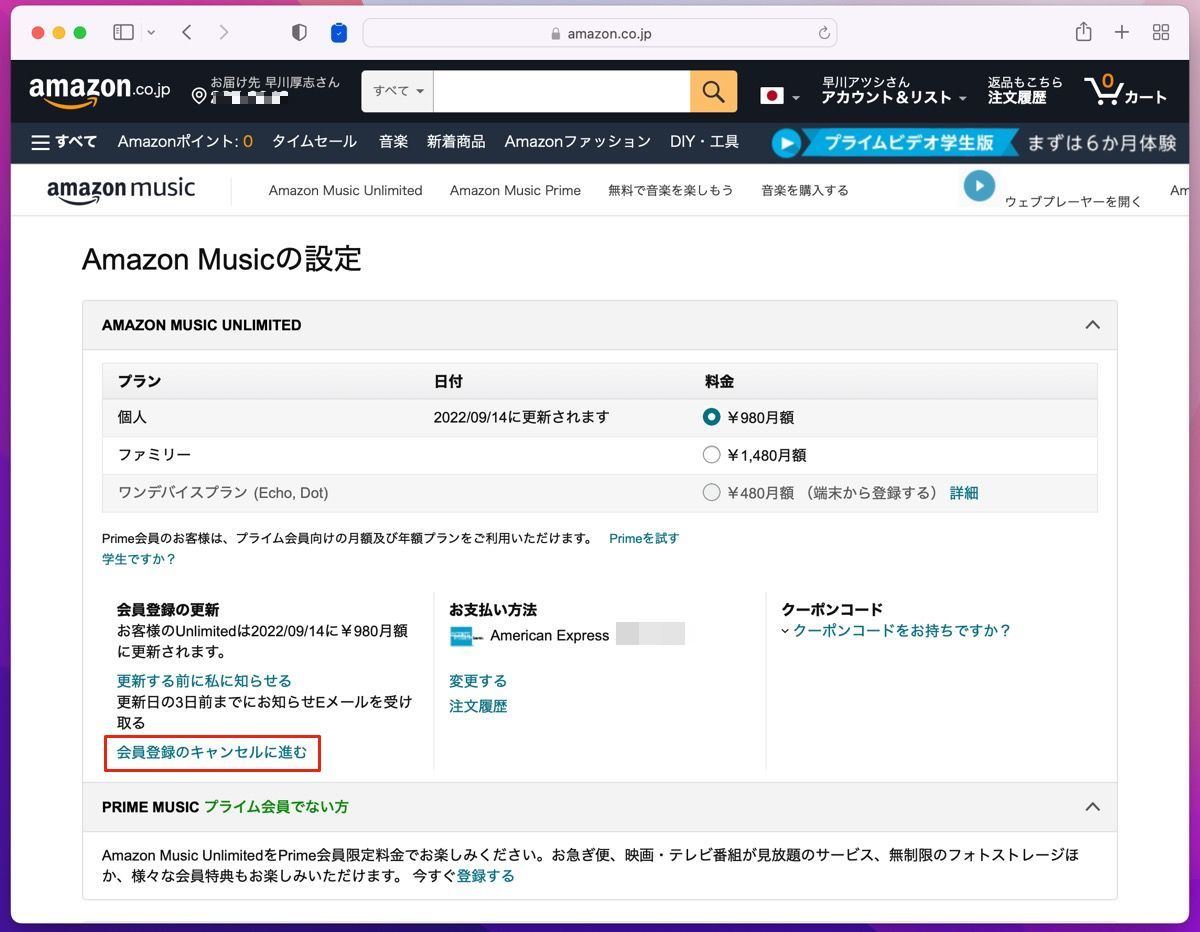
Task: Select the 個人 ¥980月額 plan radio
Action: pos(711,417)
